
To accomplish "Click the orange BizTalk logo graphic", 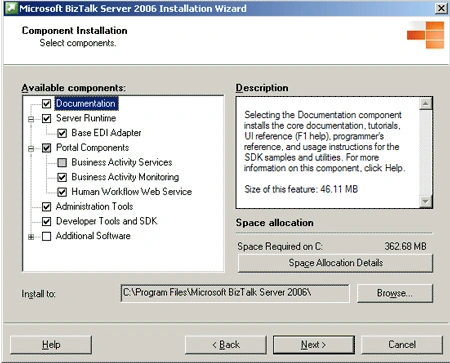I will tap(426, 35).
